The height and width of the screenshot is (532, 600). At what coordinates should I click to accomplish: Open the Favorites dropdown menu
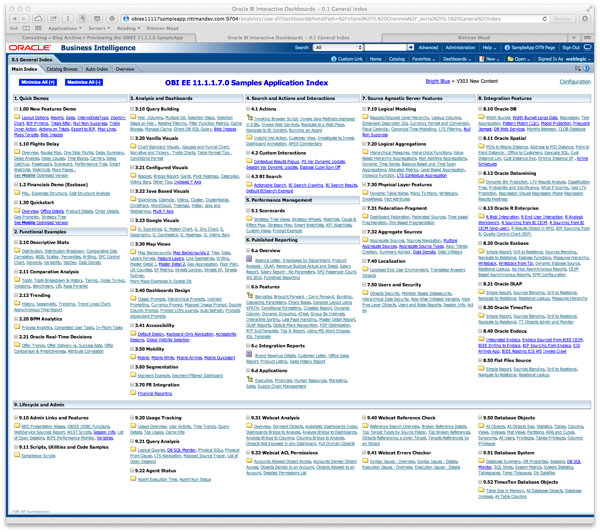click(423, 59)
